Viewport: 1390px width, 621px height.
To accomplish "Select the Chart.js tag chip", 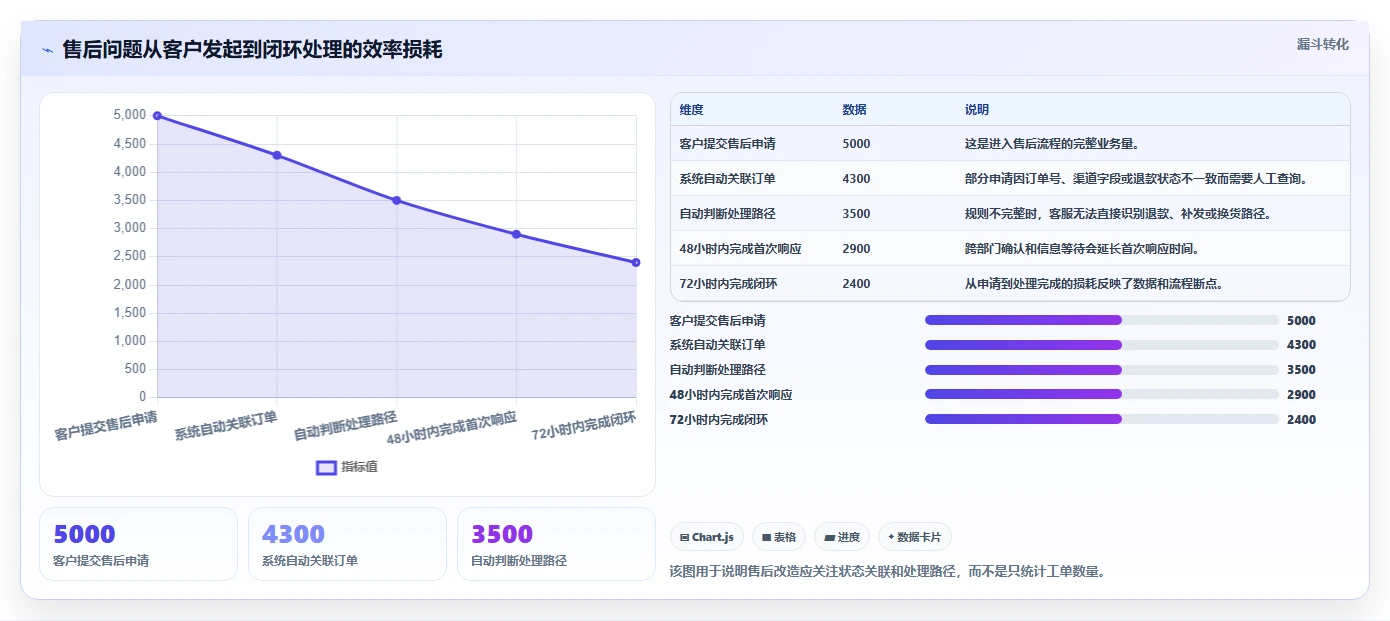I will pos(707,537).
